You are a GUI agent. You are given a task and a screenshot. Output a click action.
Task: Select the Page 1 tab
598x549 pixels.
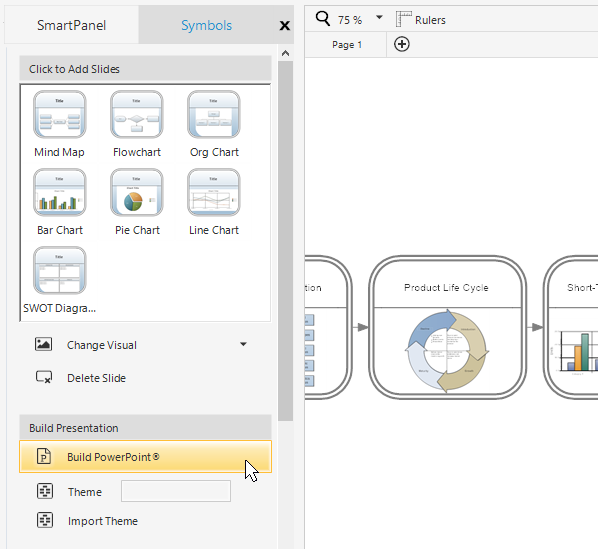[x=347, y=45]
